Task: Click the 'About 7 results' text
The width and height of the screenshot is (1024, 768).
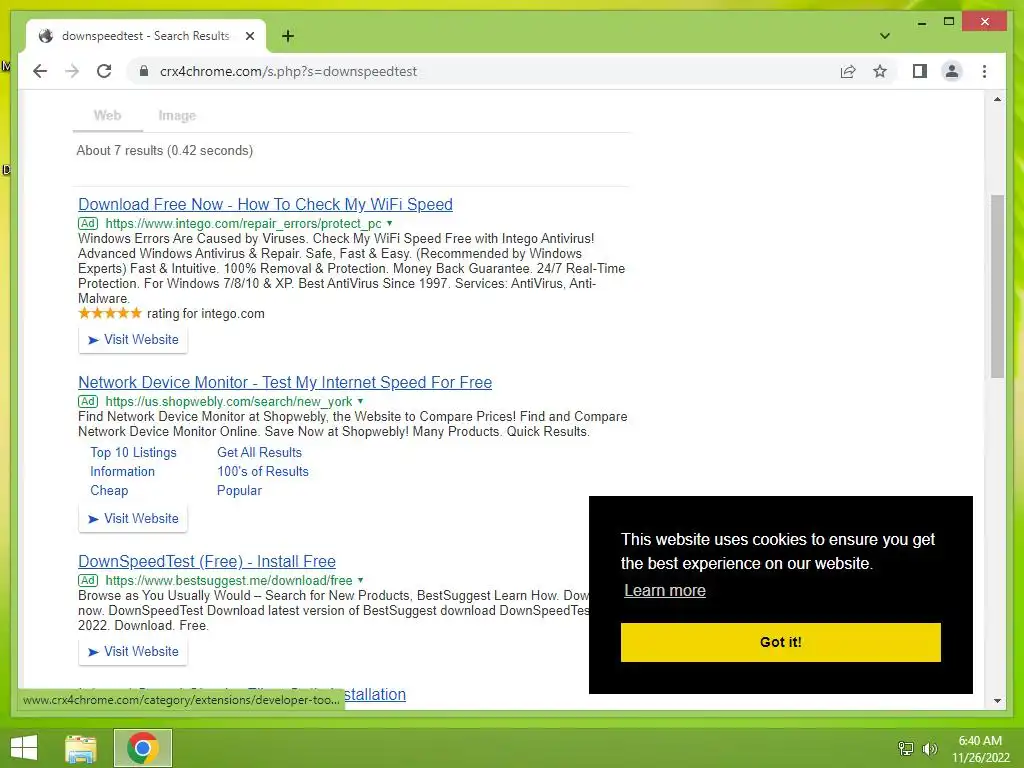Action: pos(165,151)
